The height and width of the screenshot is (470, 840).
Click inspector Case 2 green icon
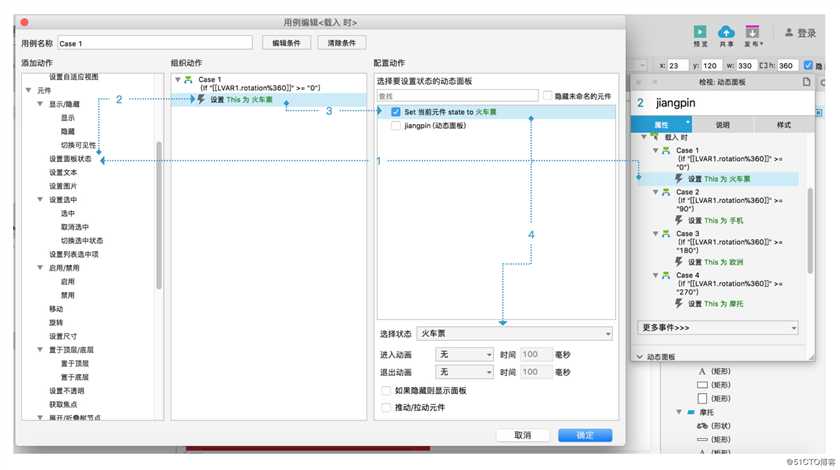coord(666,192)
